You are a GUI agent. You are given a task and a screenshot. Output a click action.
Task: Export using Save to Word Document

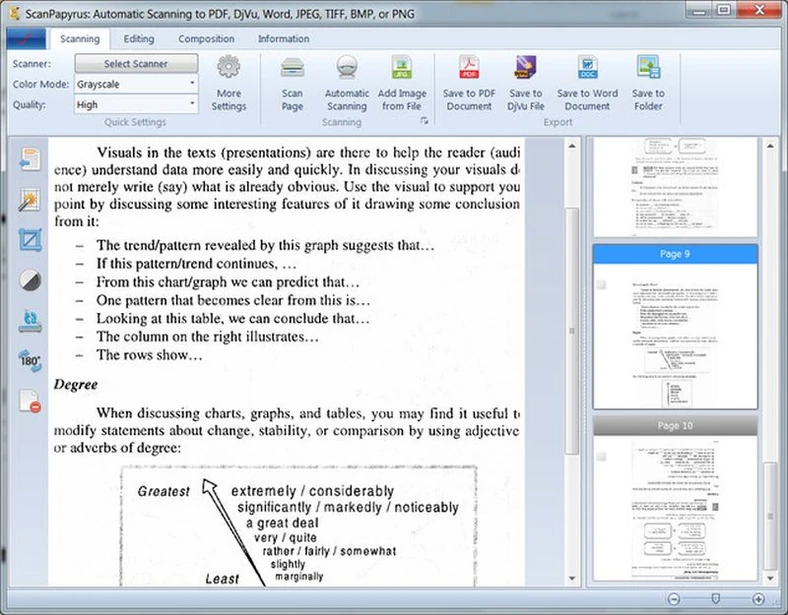tap(587, 70)
